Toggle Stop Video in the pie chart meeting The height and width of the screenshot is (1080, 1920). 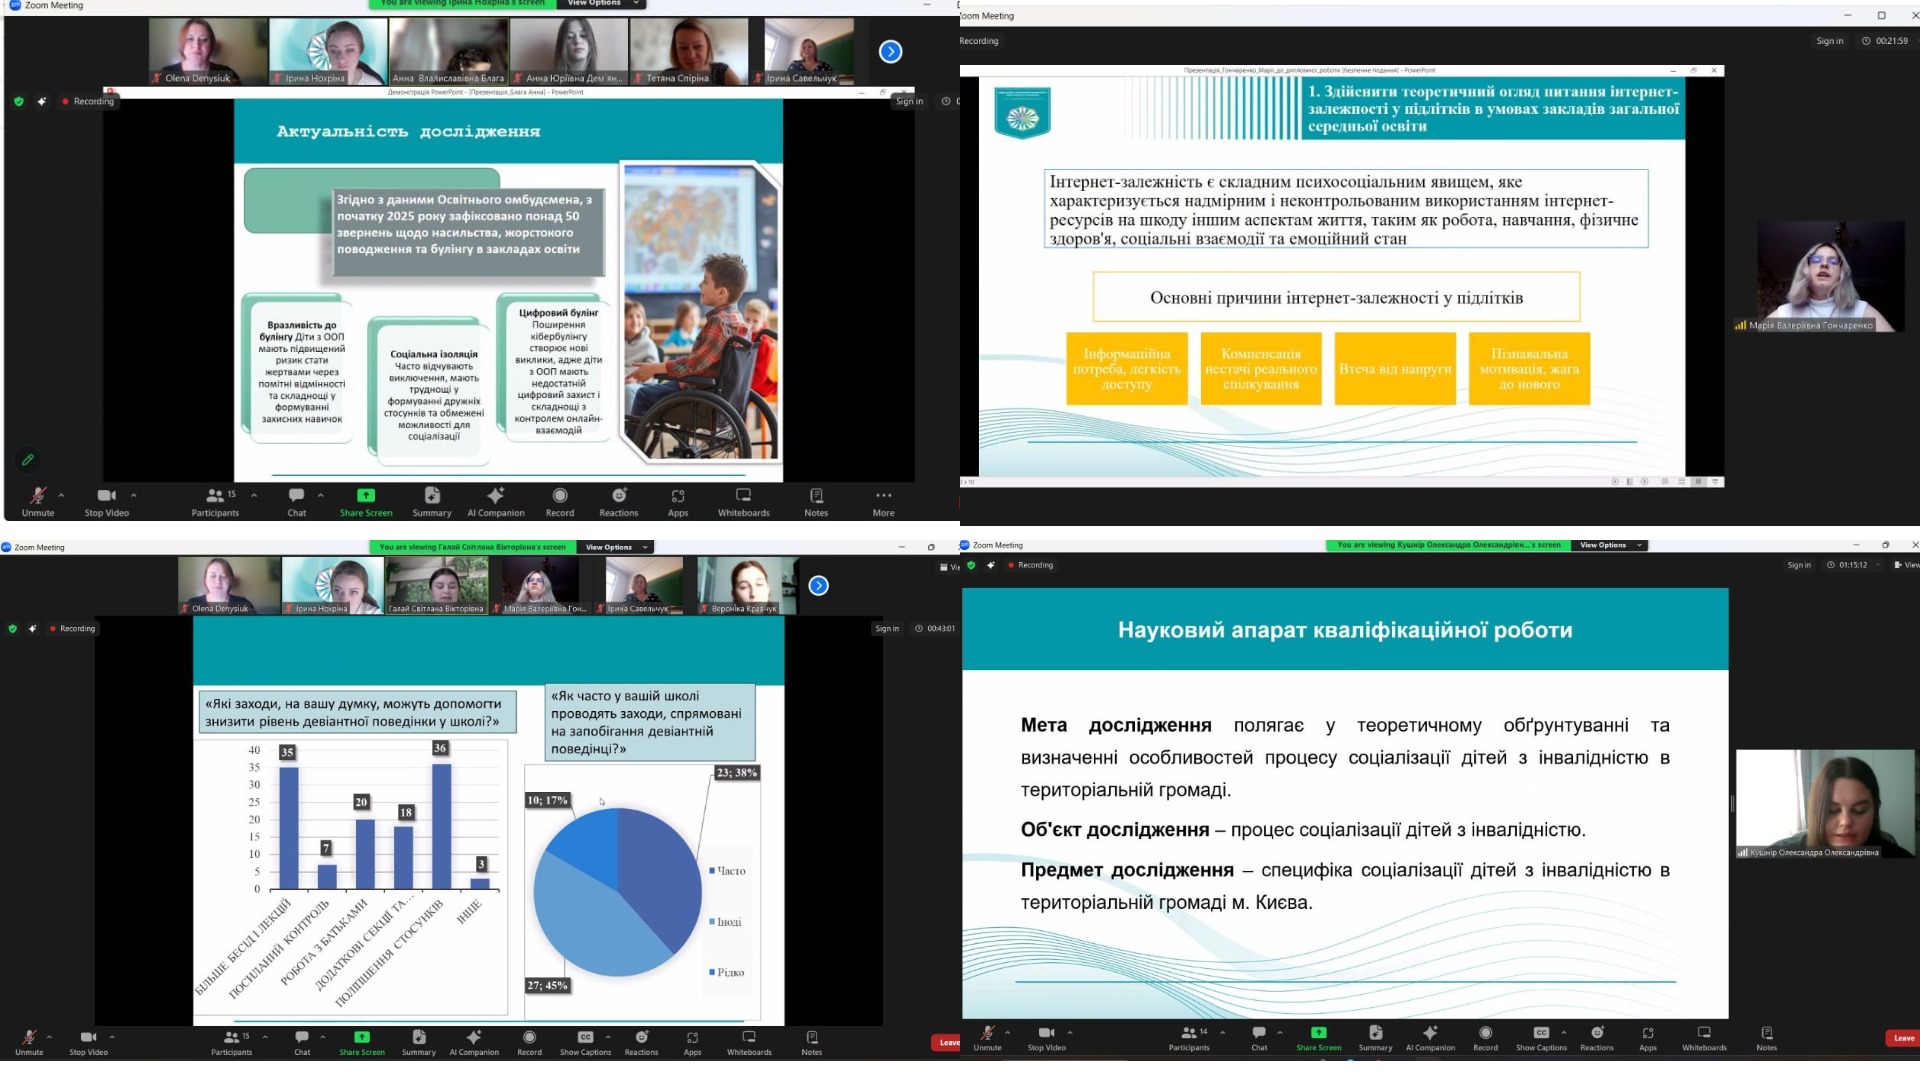pos(88,1042)
